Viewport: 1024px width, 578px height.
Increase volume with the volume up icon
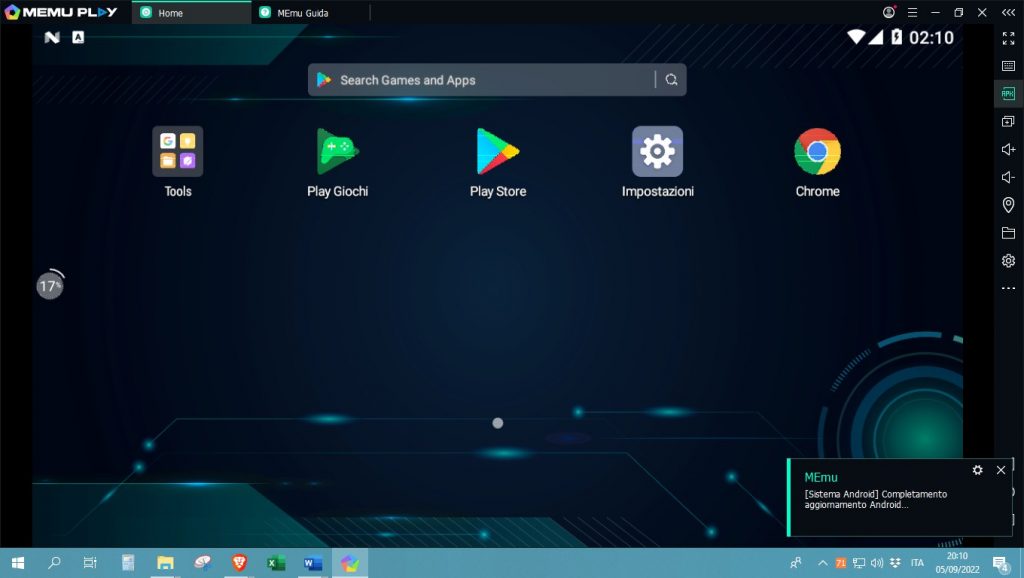(1008, 150)
